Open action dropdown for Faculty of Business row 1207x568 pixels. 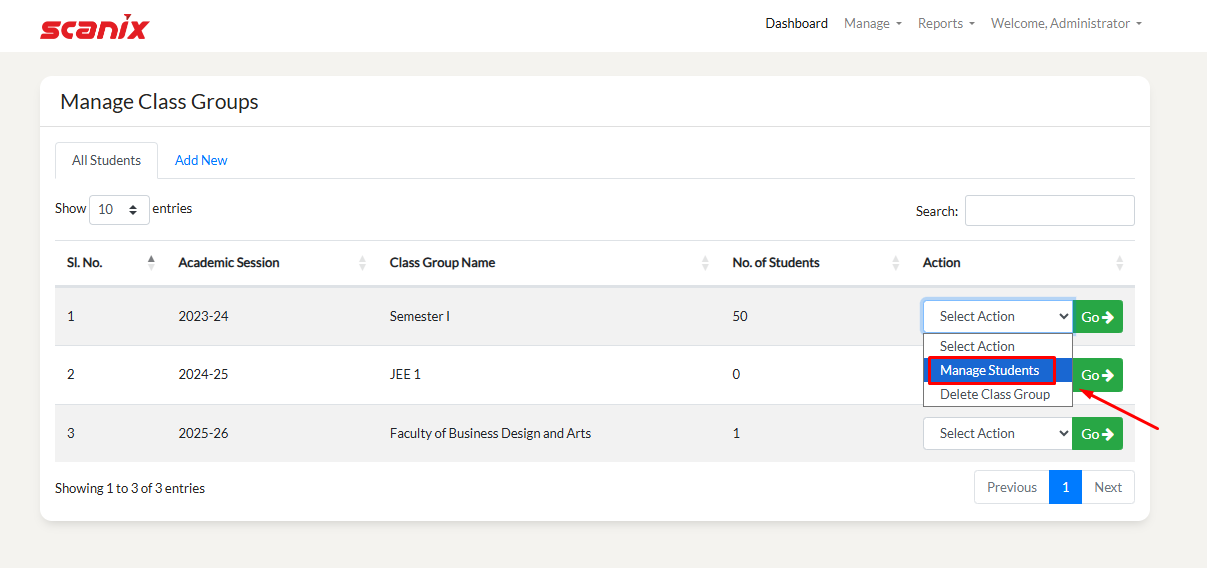pyautogui.click(x=997, y=433)
